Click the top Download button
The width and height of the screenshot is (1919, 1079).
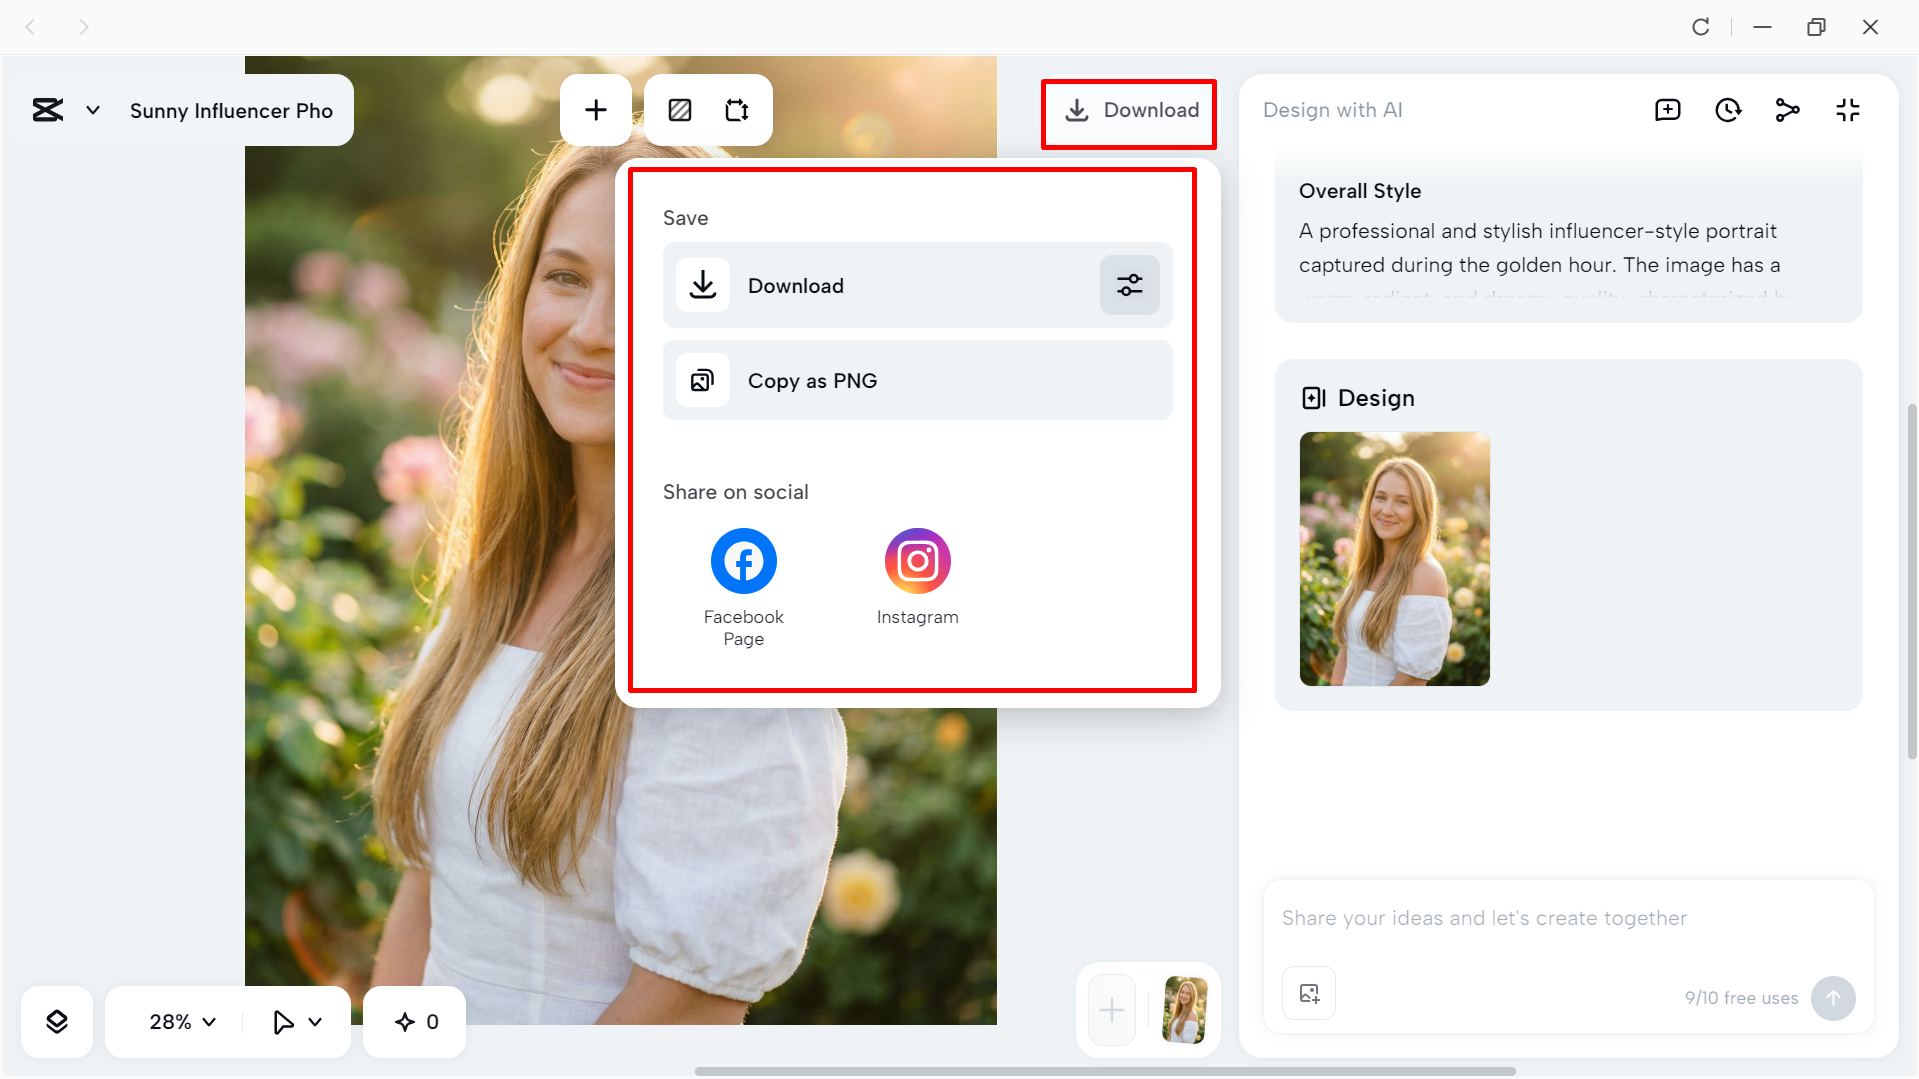[1130, 110]
